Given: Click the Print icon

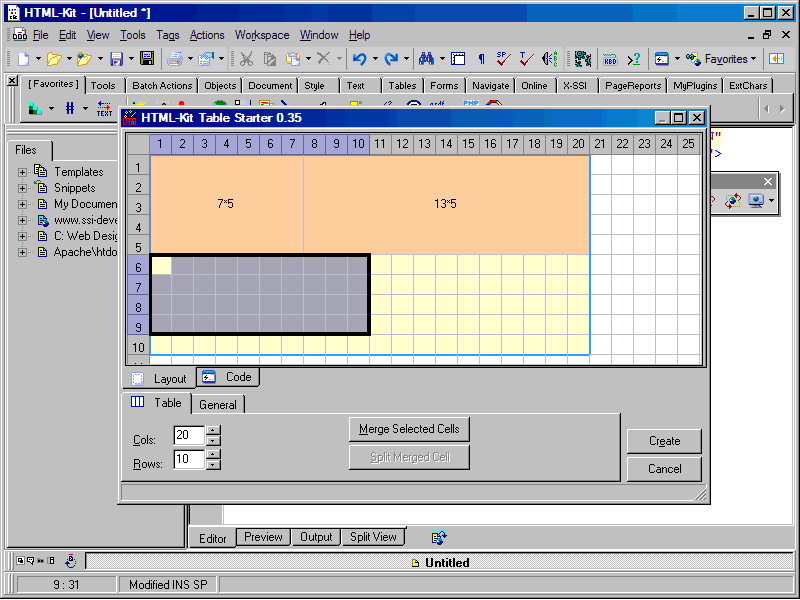Looking at the screenshot, I should coord(174,59).
